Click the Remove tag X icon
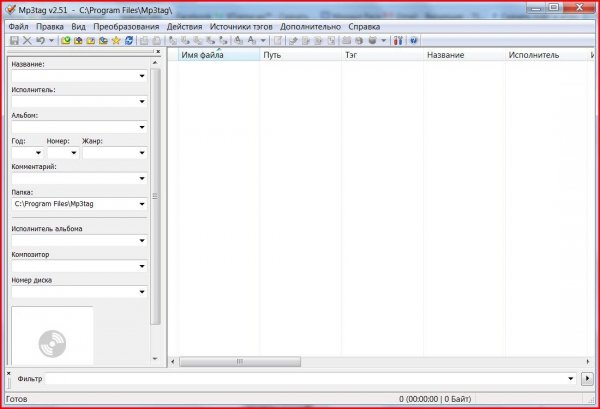The height and width of the screenshot is (409, 600). (x=27, y=40)
